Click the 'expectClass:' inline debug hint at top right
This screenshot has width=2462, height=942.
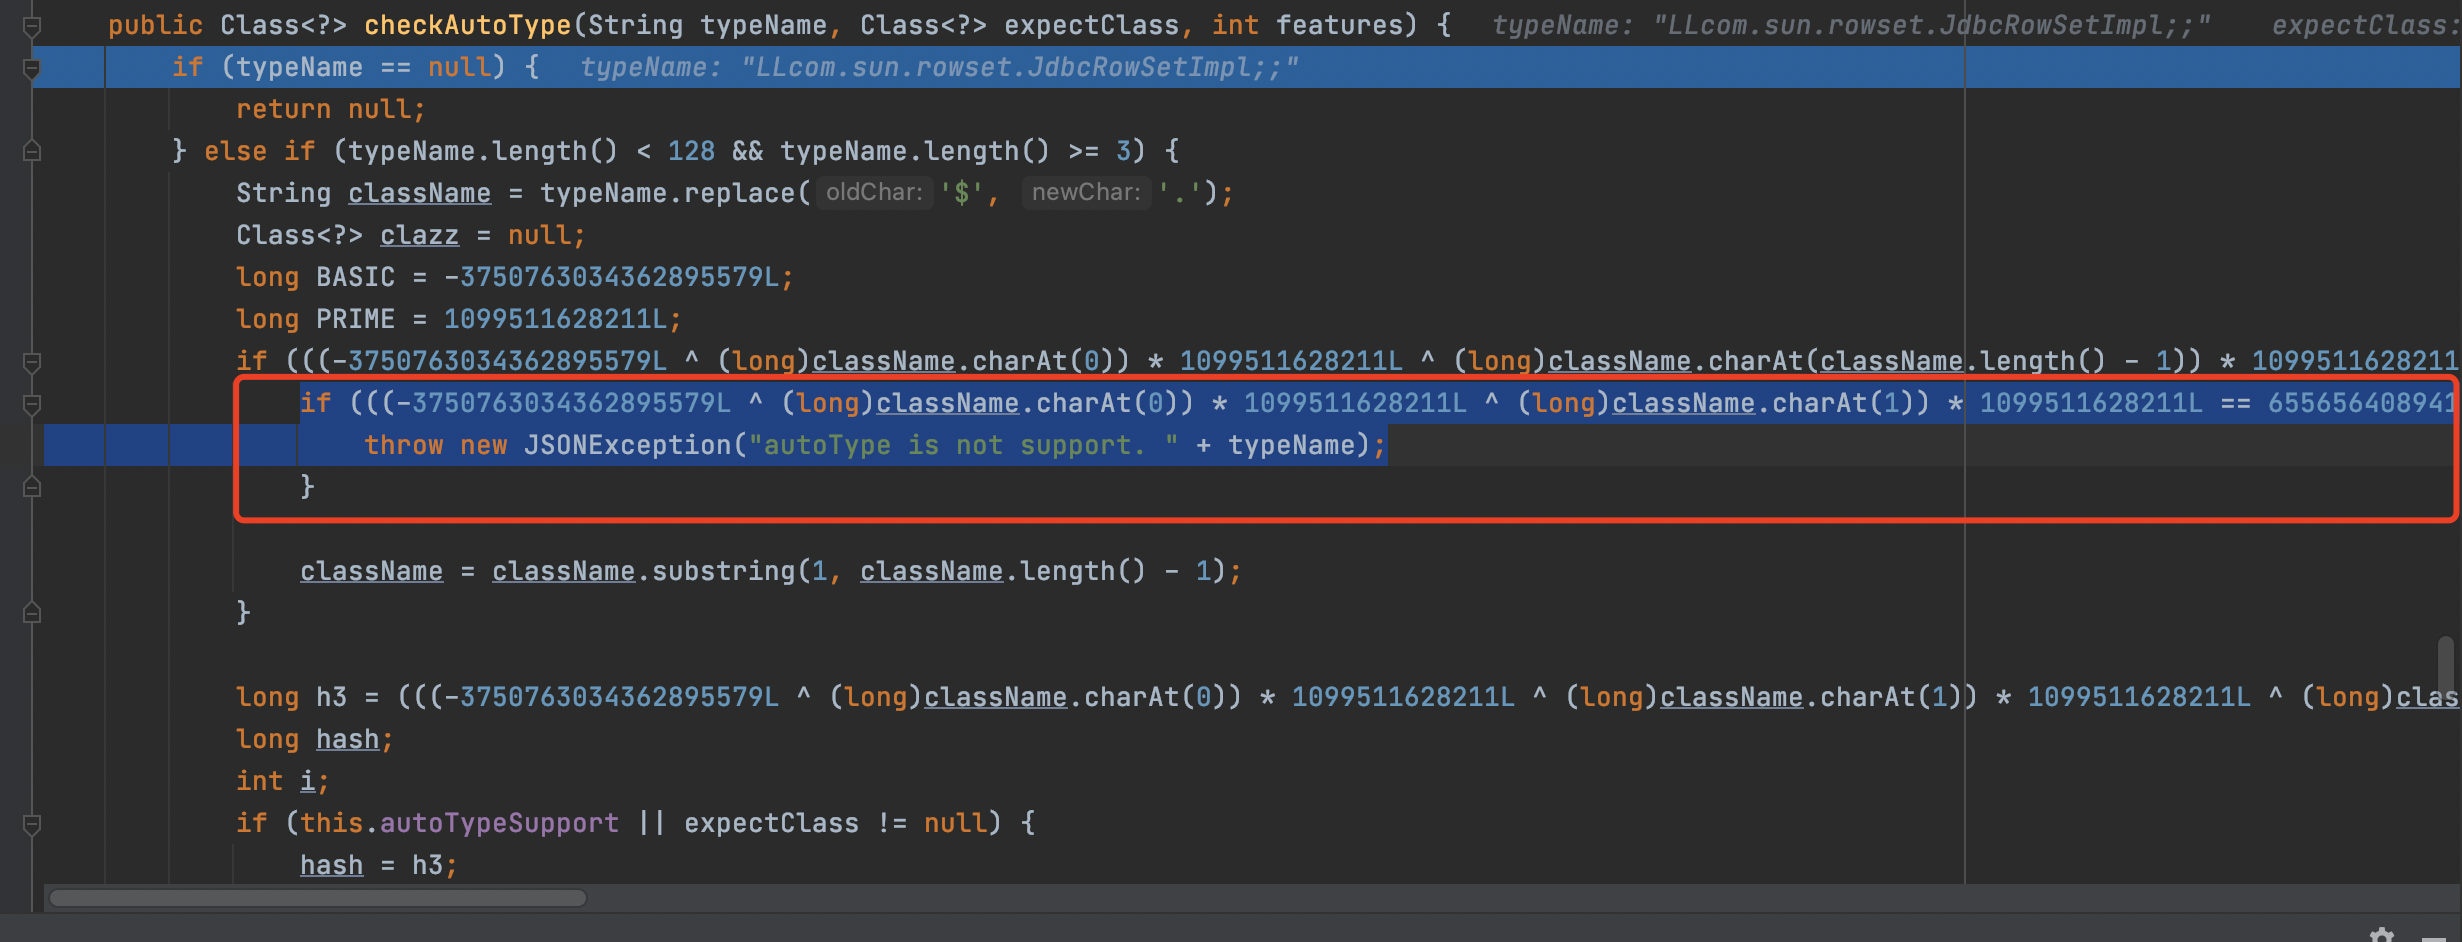pos(2364,25)
